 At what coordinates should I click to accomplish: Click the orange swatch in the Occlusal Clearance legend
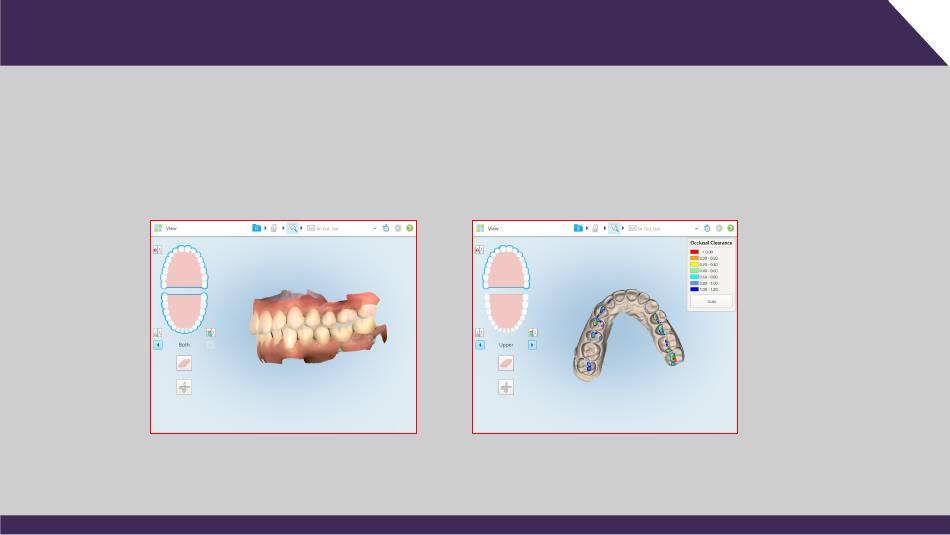(x=694, y=258)
